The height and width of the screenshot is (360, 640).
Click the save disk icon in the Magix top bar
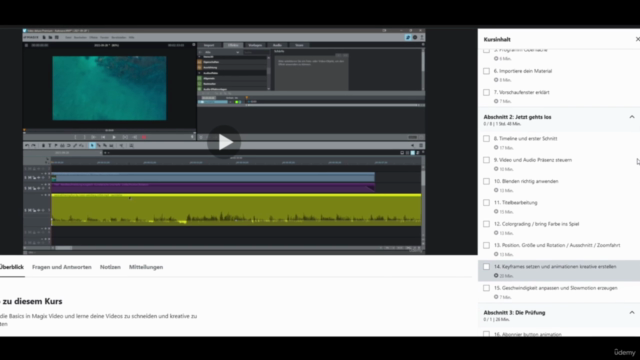(x=57, y=37)
